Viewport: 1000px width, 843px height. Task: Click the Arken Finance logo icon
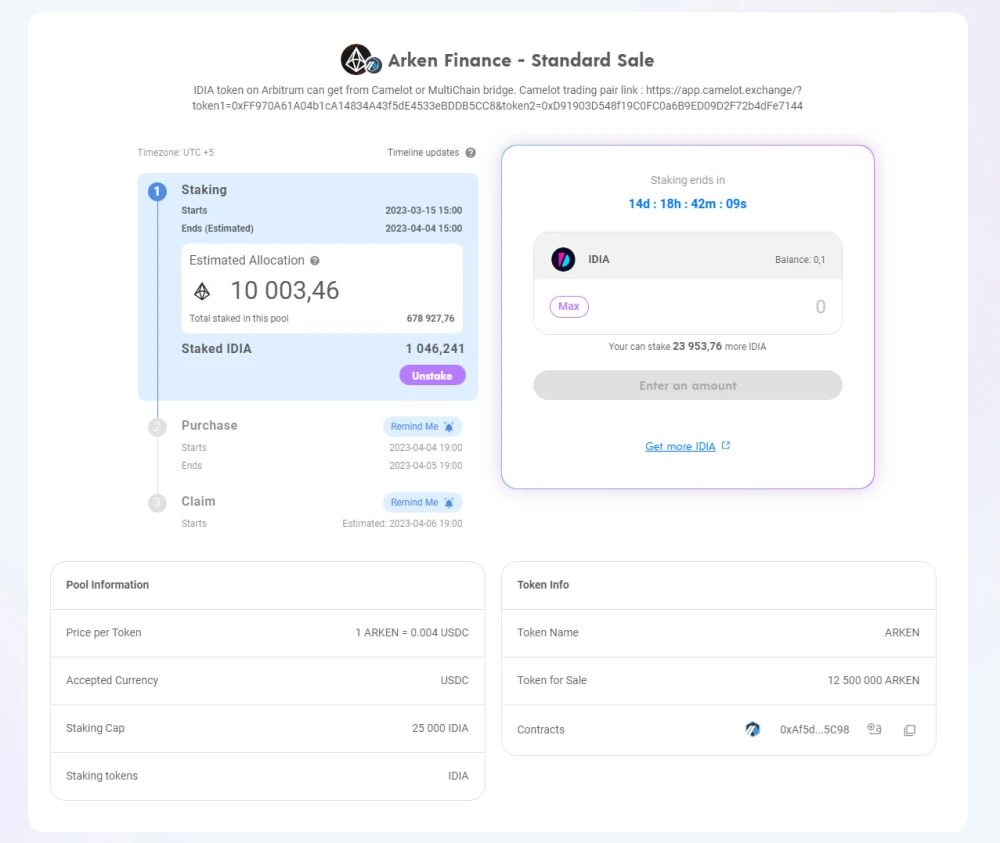360,60
